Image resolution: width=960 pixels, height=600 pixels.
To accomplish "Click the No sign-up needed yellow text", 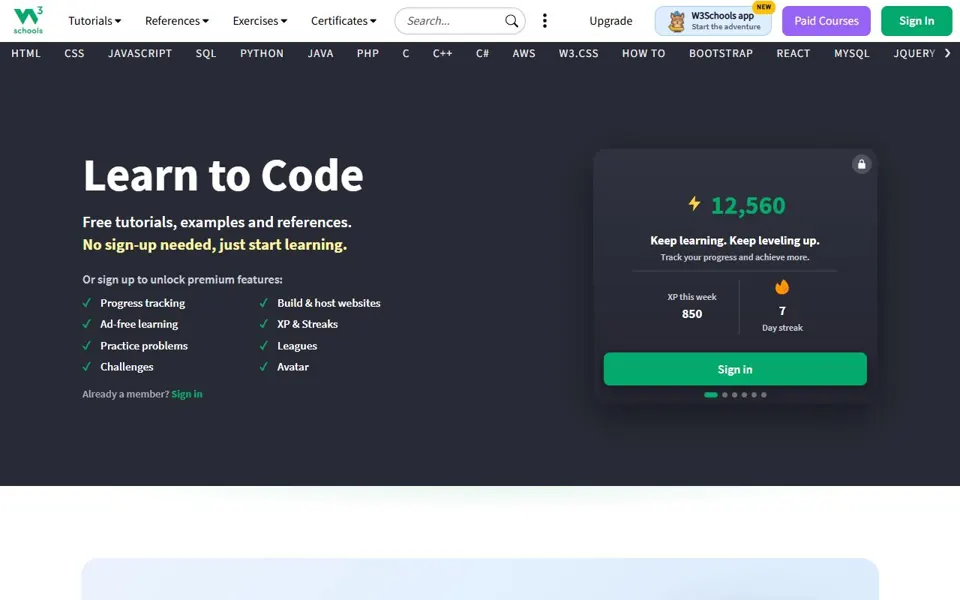I will pos(215,245).
